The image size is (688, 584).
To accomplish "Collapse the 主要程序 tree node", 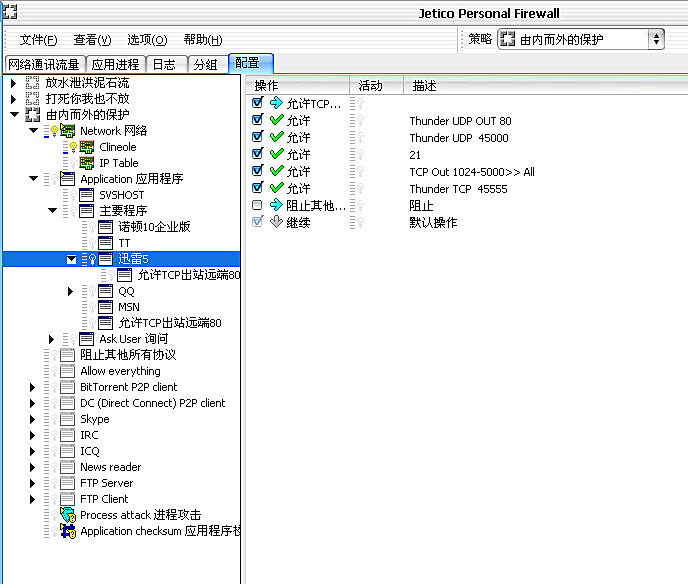I will (52, 211).
